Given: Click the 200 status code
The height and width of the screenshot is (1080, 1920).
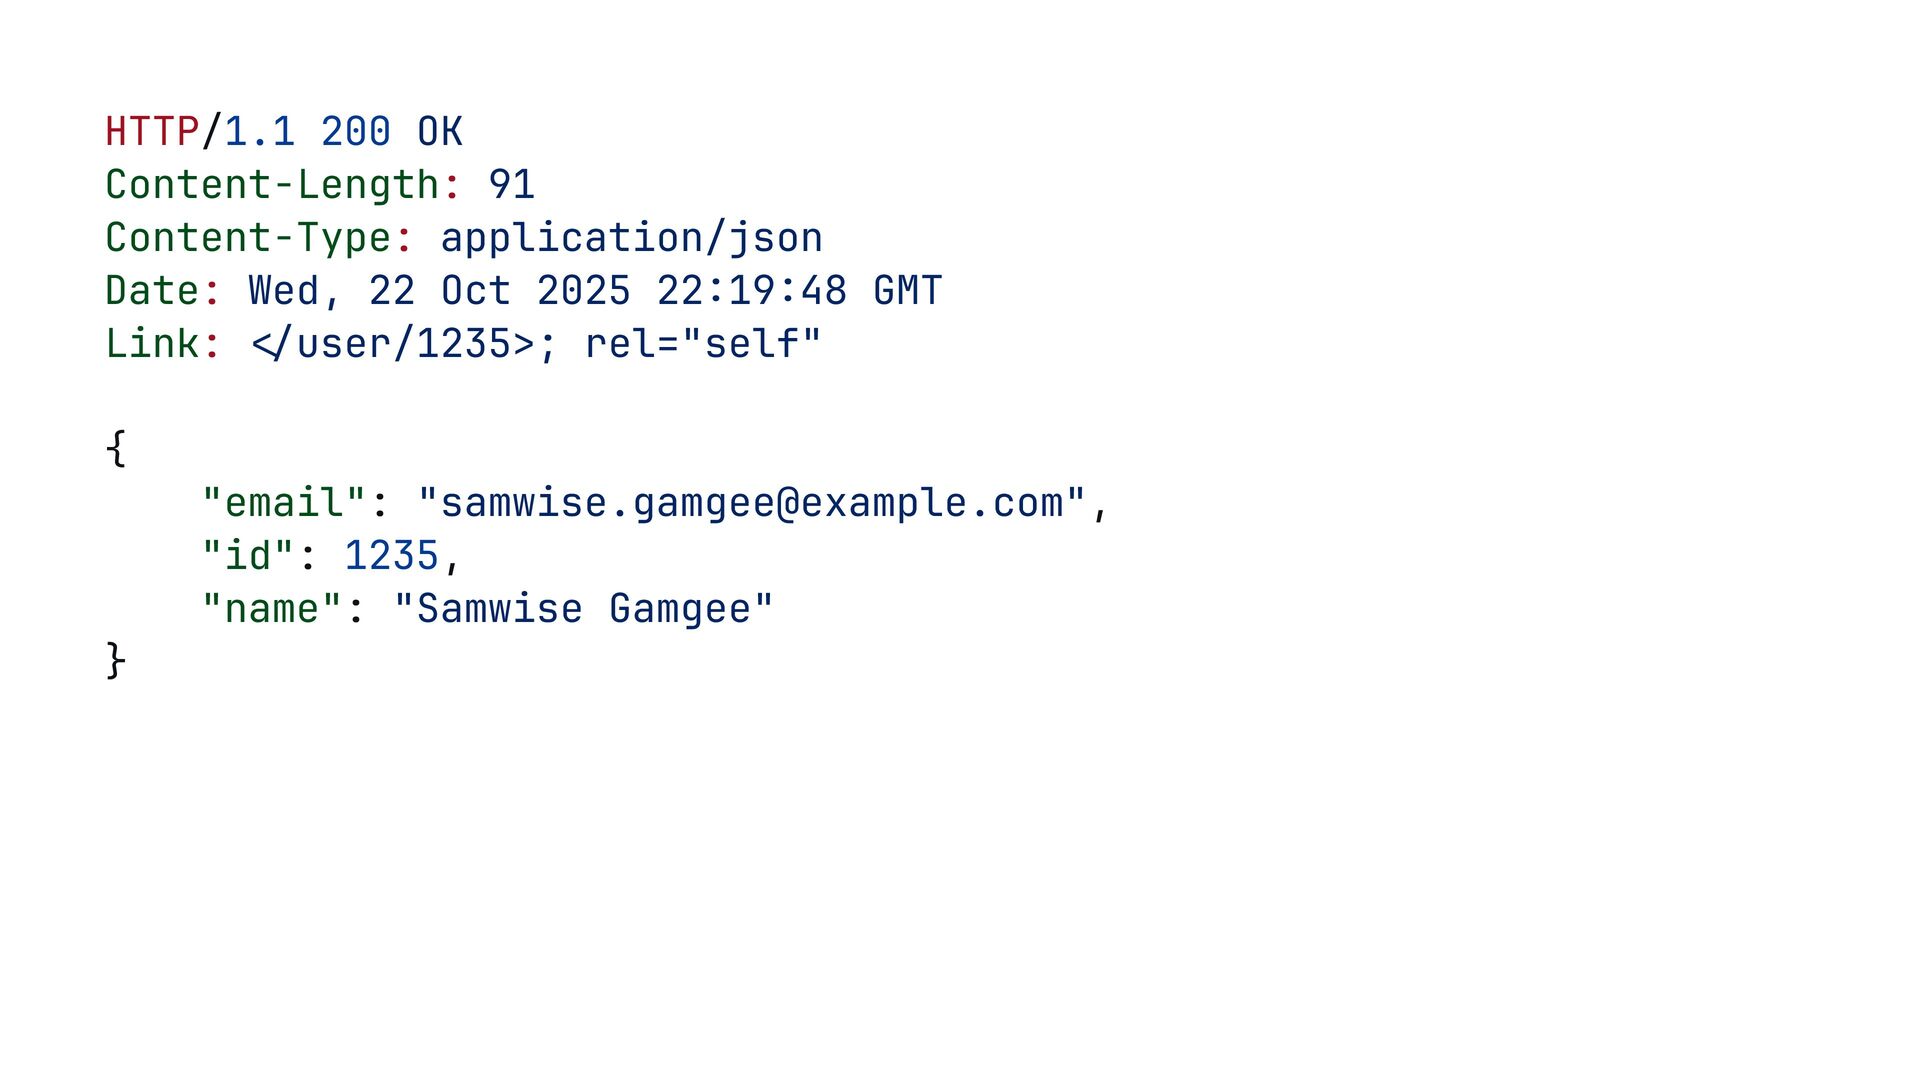Looking at the screenshot, I should (355, 132).
